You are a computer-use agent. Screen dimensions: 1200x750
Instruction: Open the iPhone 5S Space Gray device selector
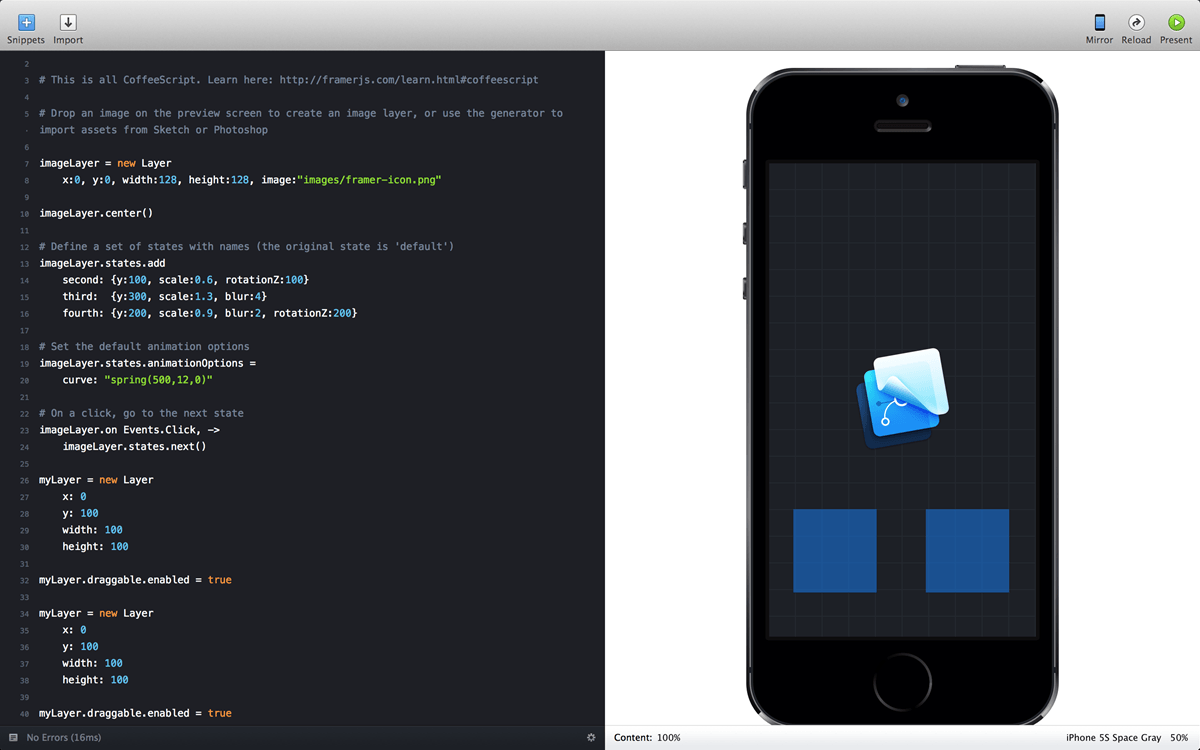[x=1113, y=738]
